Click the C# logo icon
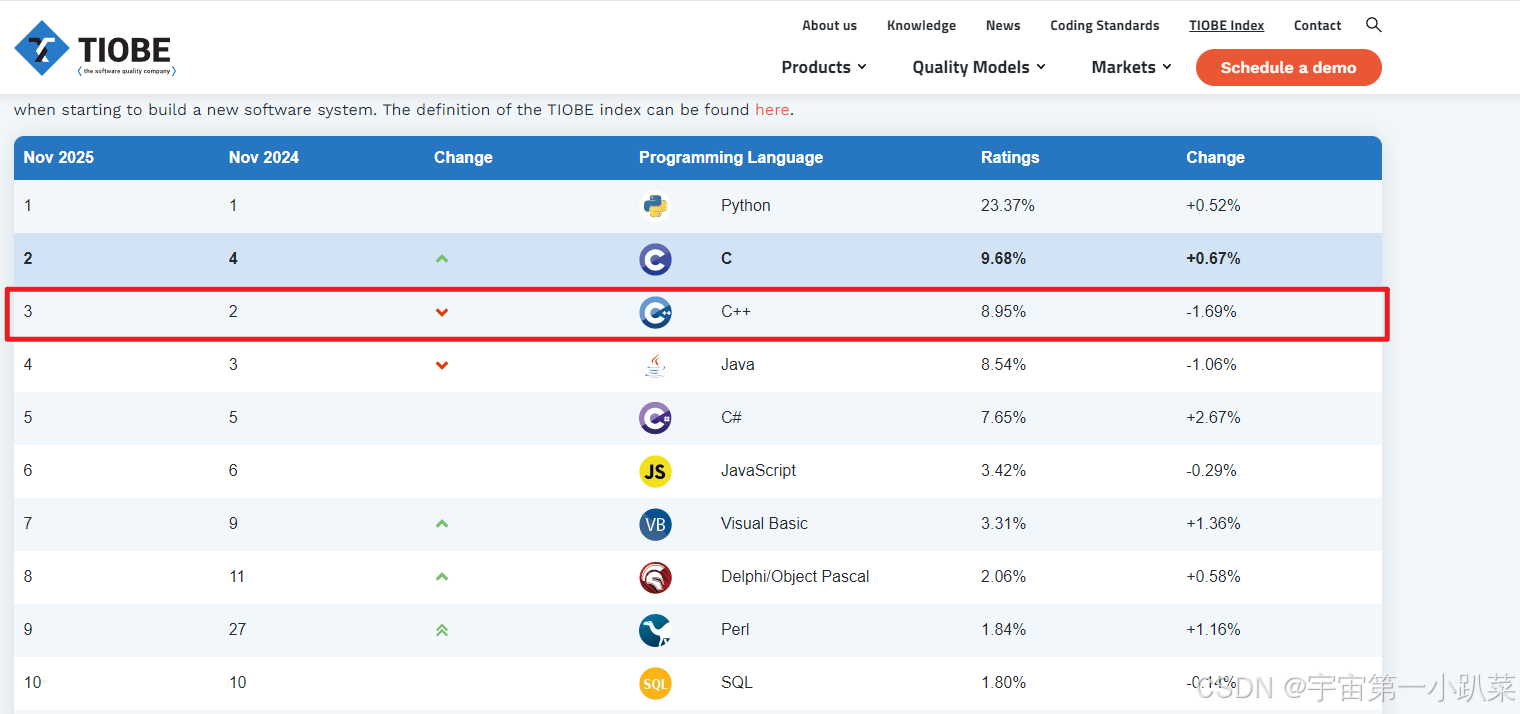The height and width of the screenshot is (714, 1520). (655, 418)
